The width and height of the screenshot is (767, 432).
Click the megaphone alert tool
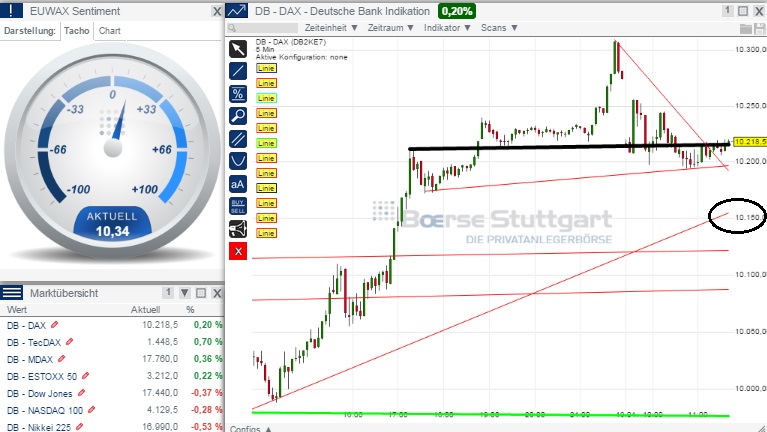(x=238, y=228)
